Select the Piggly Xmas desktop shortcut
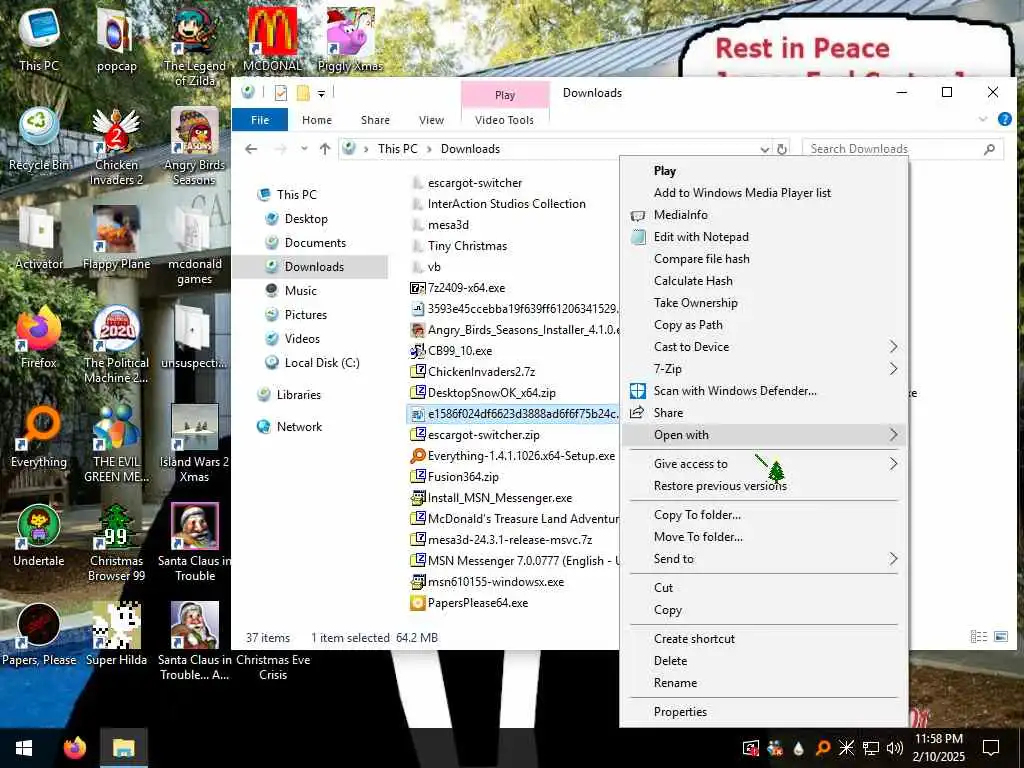1024x768 pixels. (x=350, y=40)
